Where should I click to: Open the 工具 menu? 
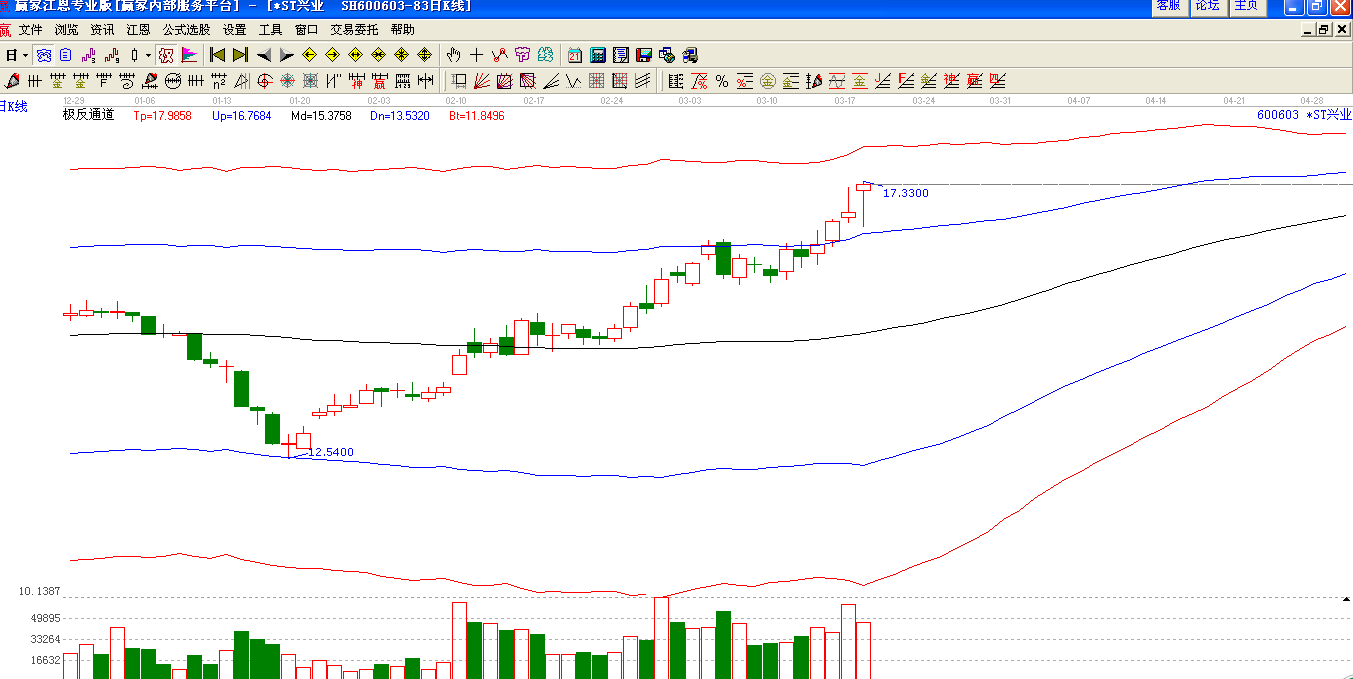coord(270,30)
